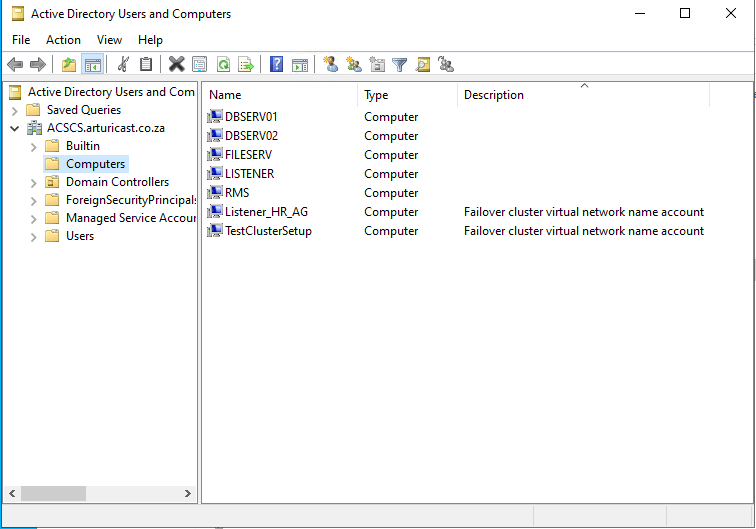This screenshot has height=529, width=756.
Task: Expand the Domain Controllers tree node
Action: coord(34,182)
